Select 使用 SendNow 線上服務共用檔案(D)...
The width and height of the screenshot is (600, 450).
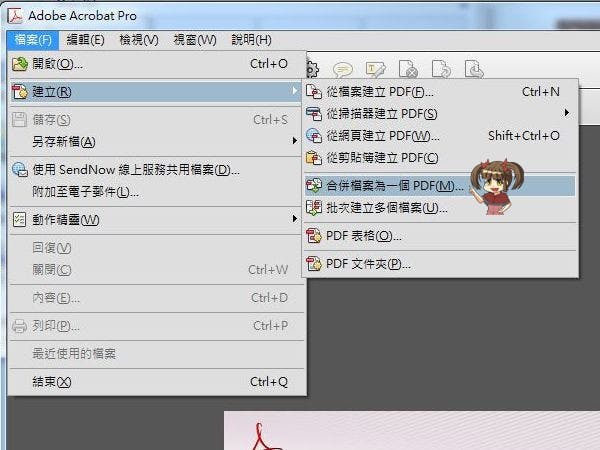pyautogui.click(x=157, y=170)
